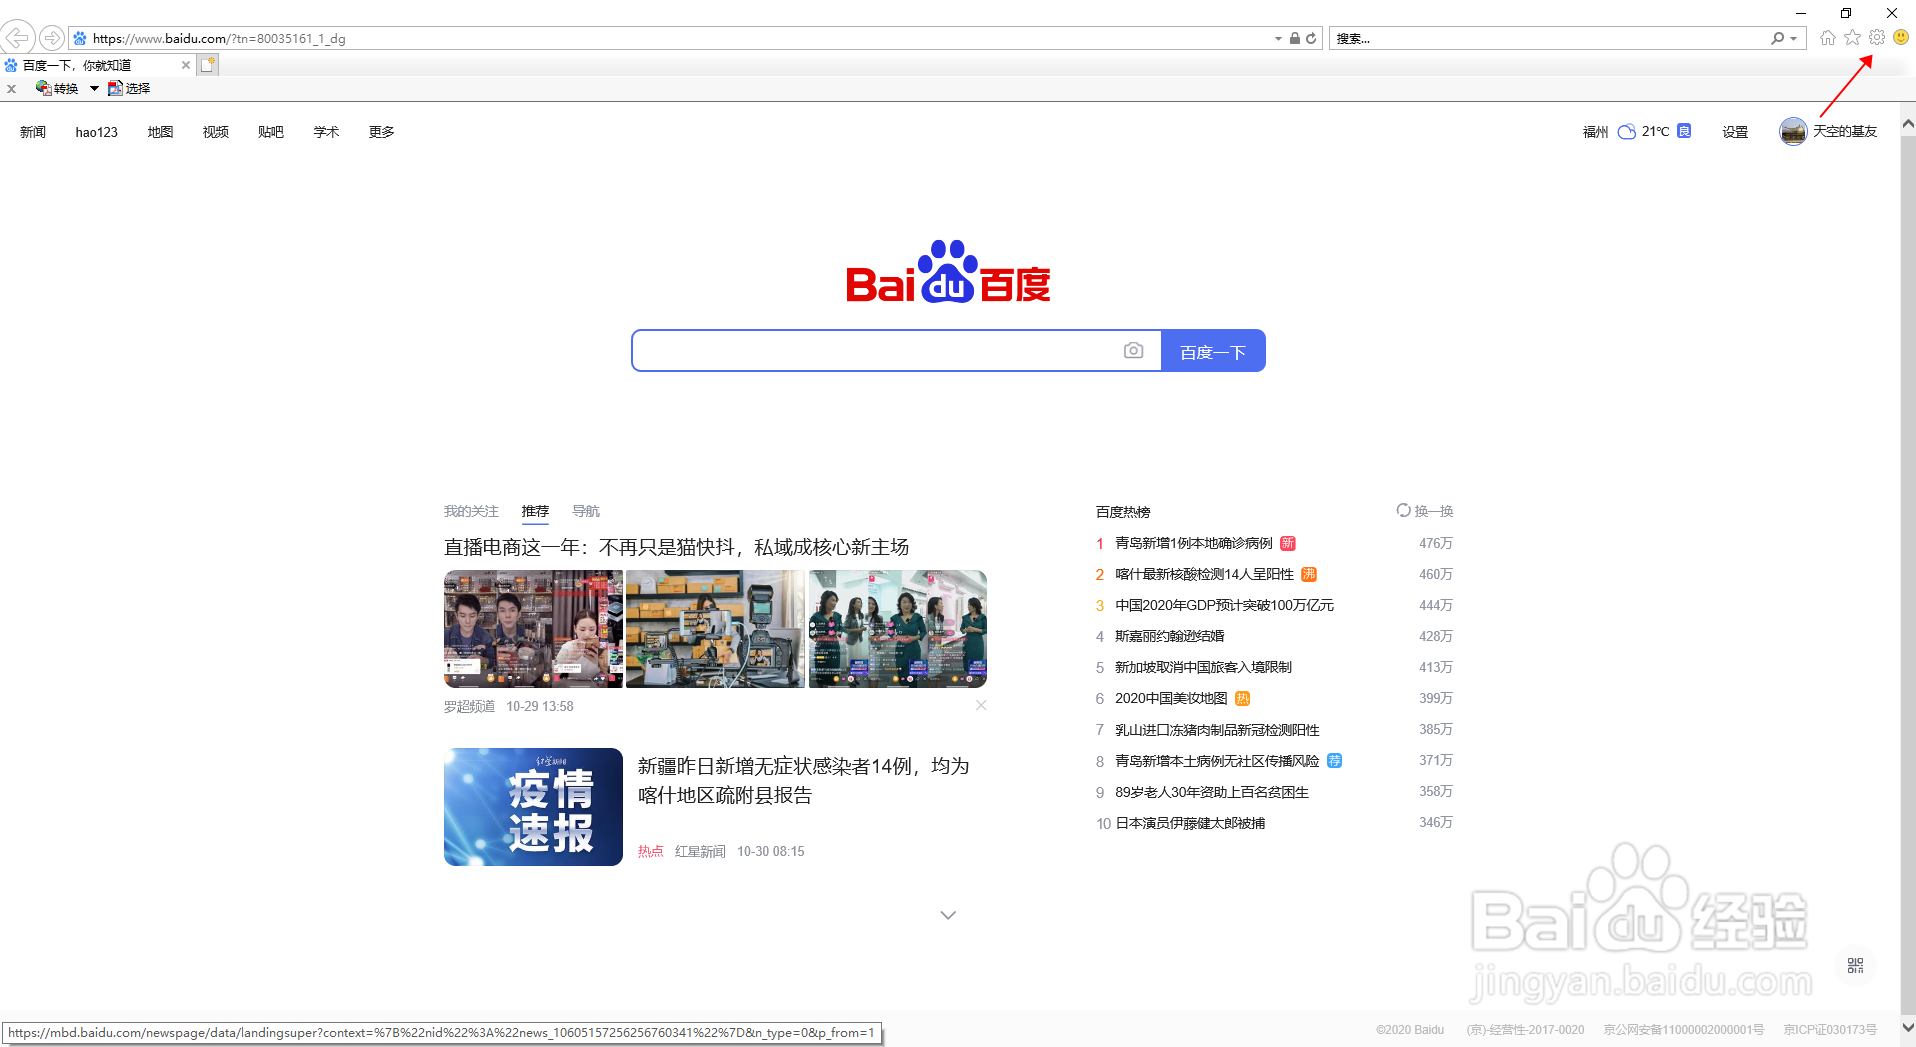Refresh hot list with 换一换
Viewport: 1916px width, 1047px height.
click(1425, 511)
